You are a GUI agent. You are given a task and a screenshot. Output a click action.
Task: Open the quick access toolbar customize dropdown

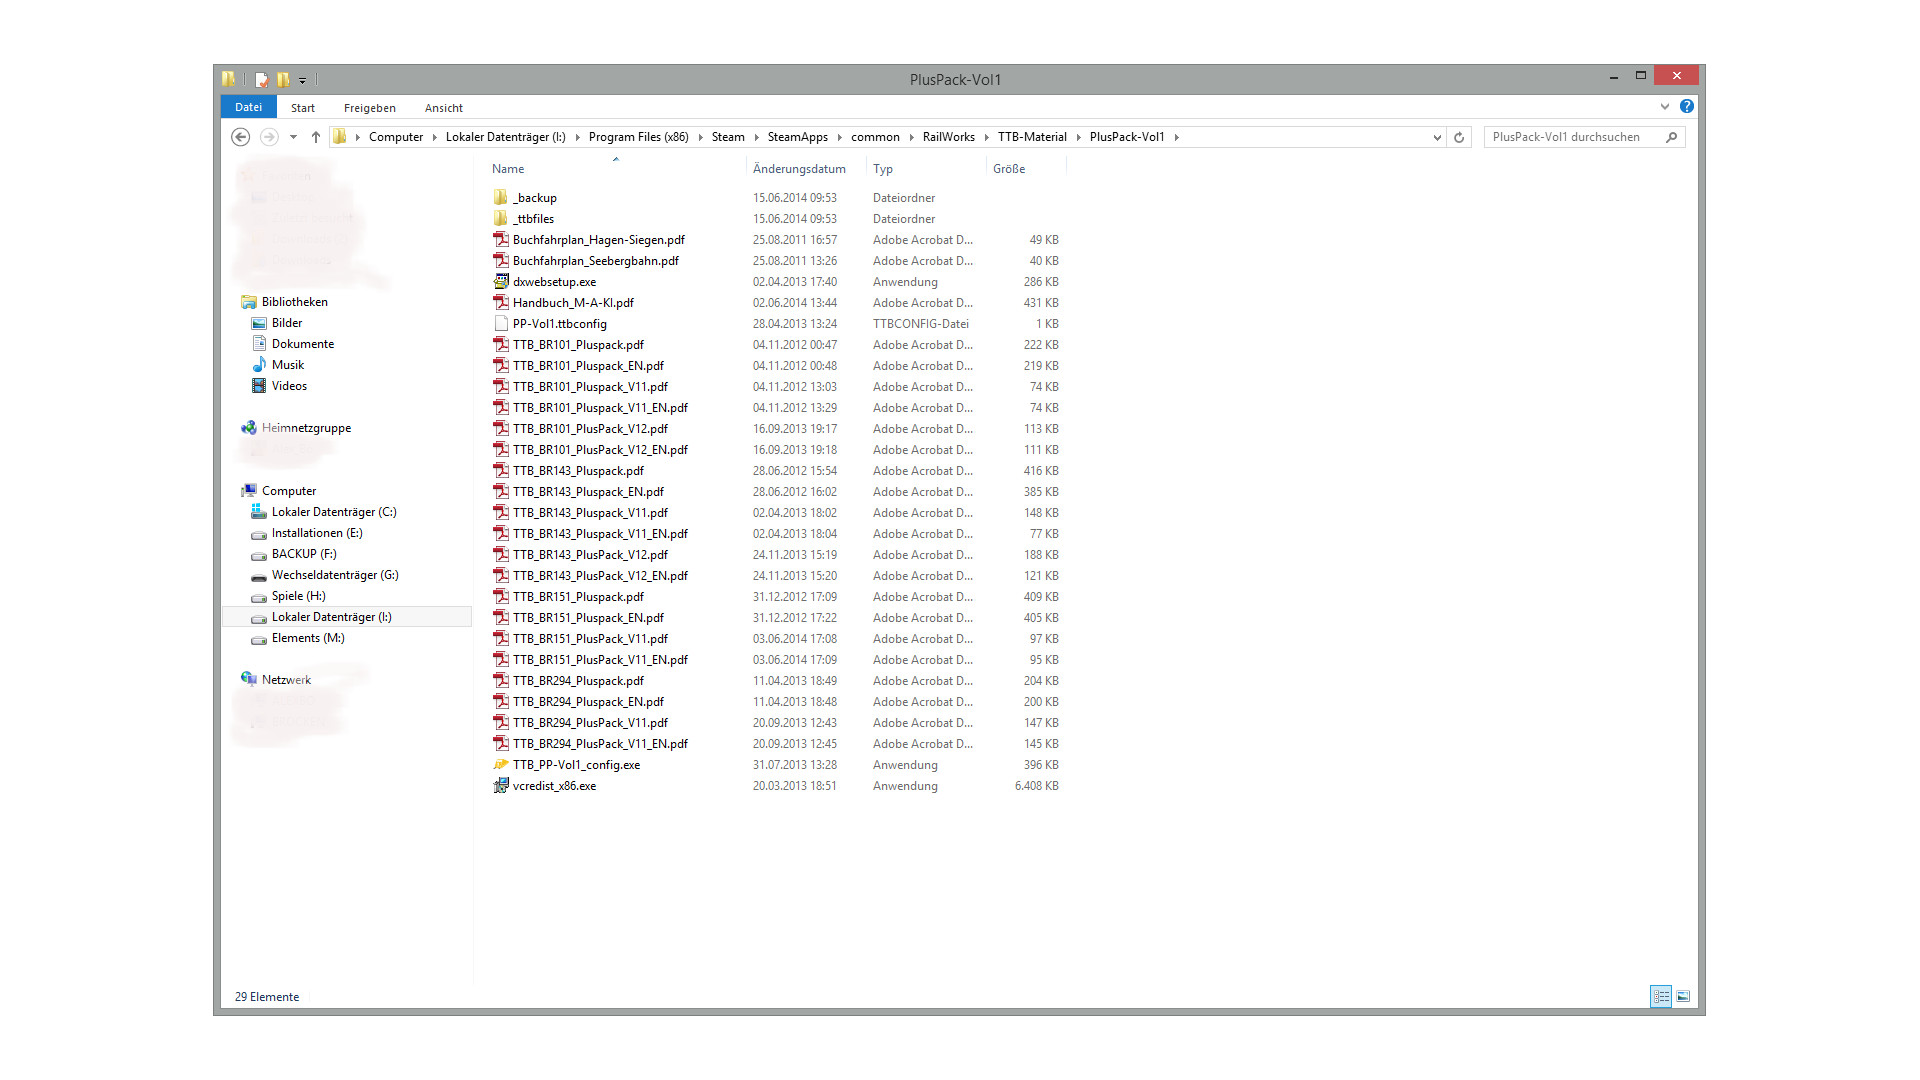click(302, 80)
